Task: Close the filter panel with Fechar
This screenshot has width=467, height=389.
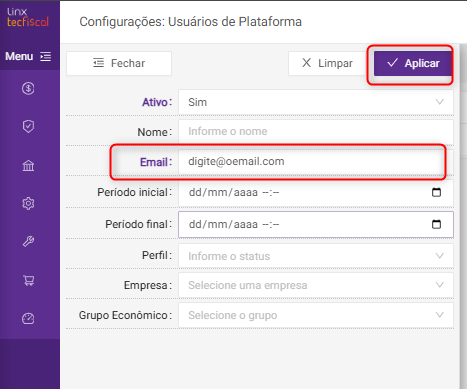Action: 119,63
